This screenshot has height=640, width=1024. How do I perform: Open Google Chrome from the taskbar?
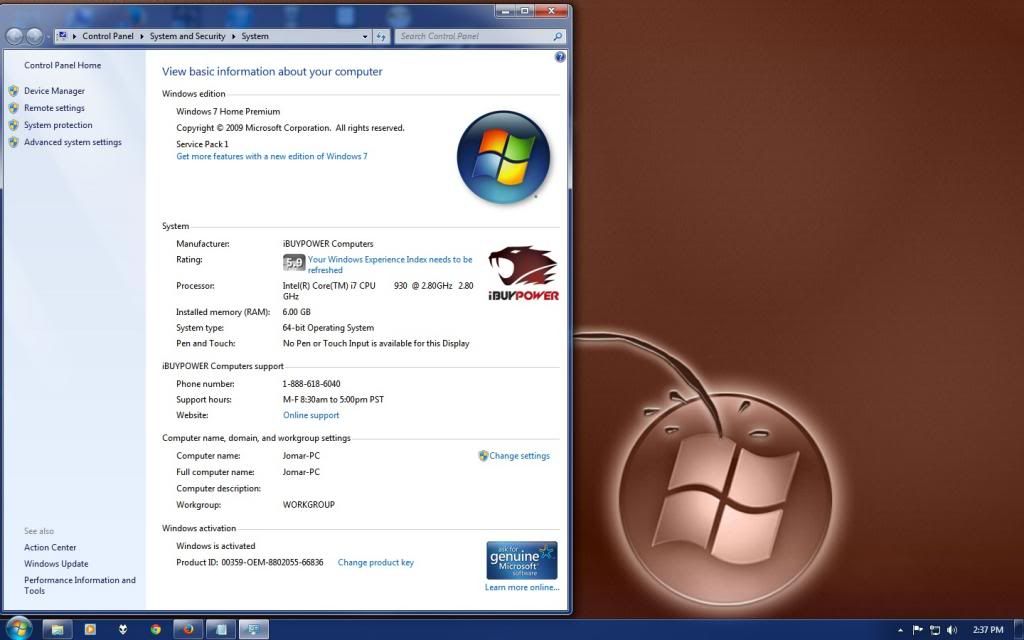(155, 629)
